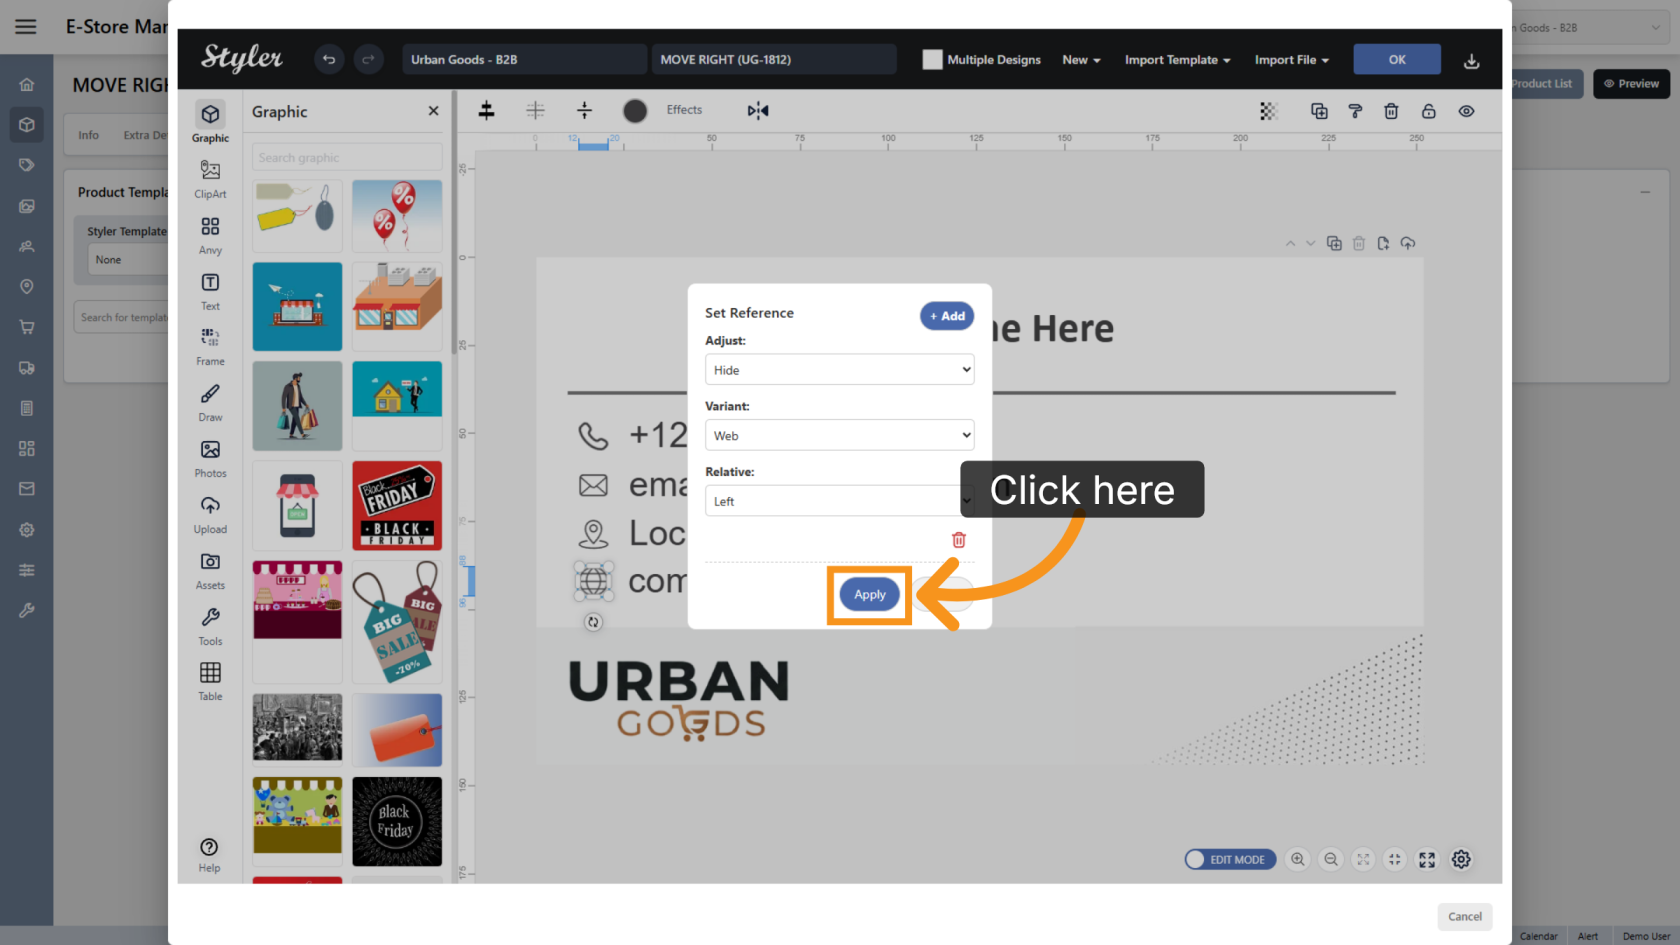Toggle the Multiple Designs checkbox
This screenshot has height=945, width=1680.
tap(932, 60)
